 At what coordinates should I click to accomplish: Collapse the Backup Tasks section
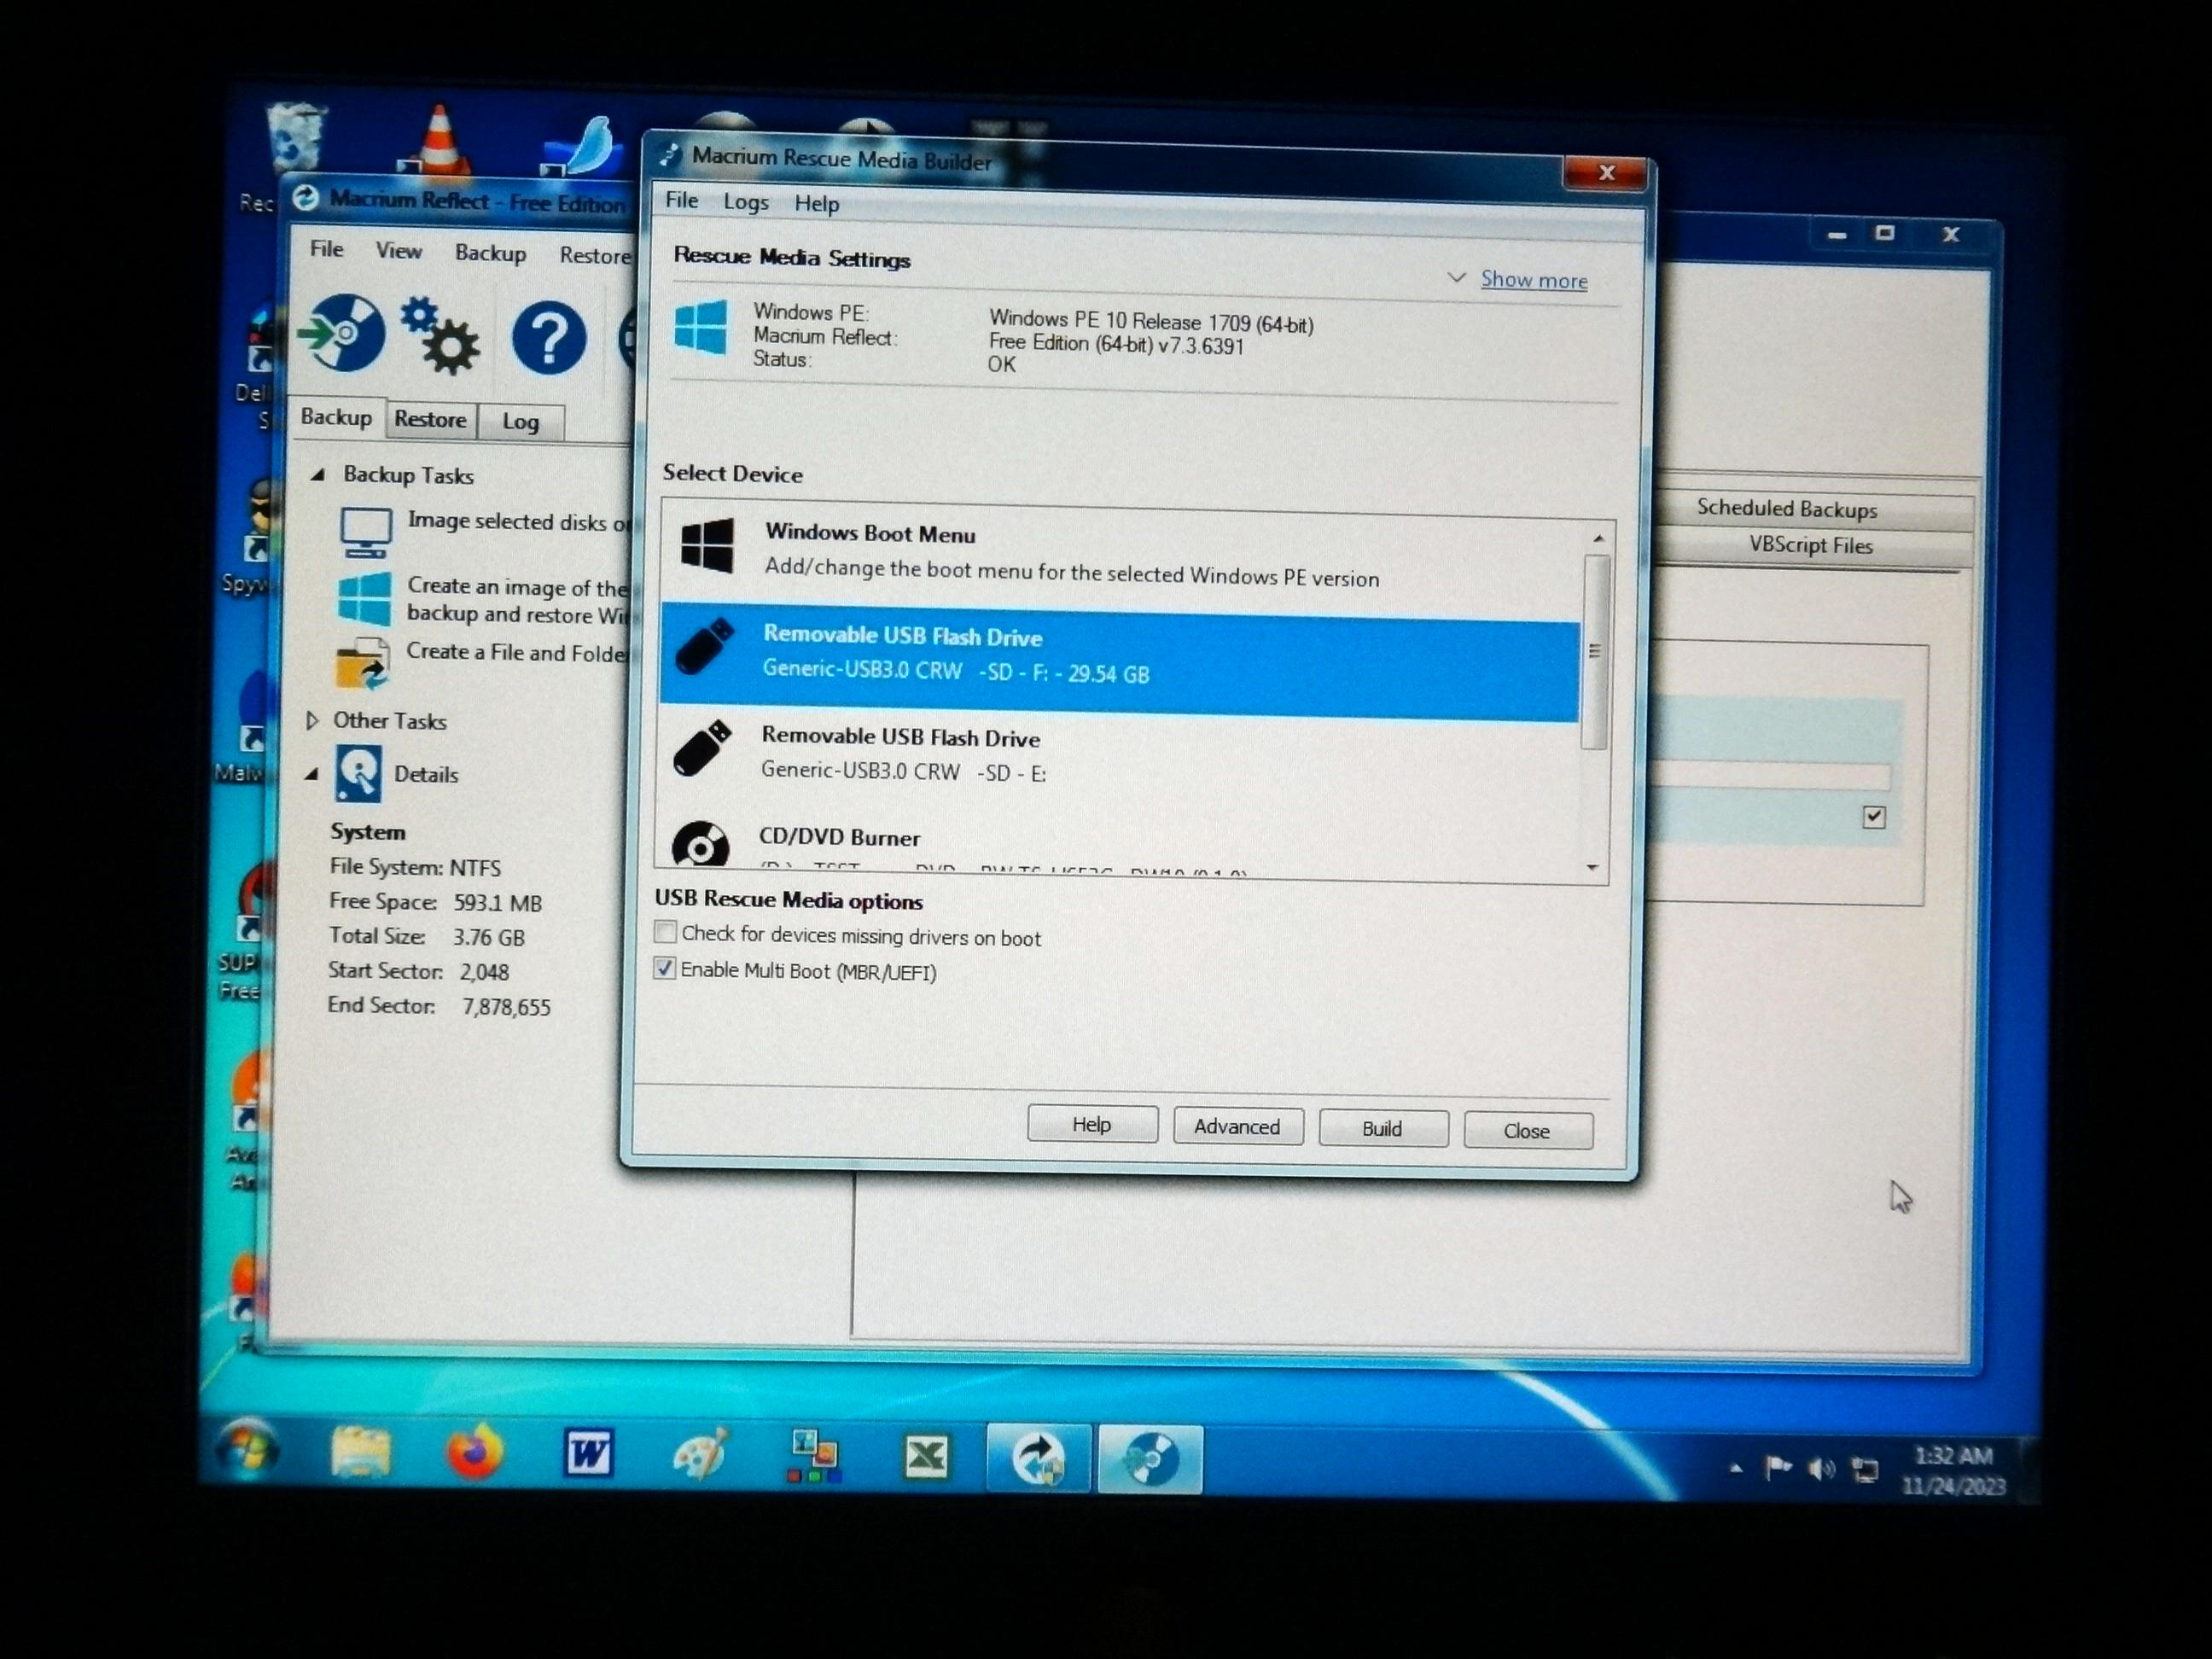pos(318,474)
